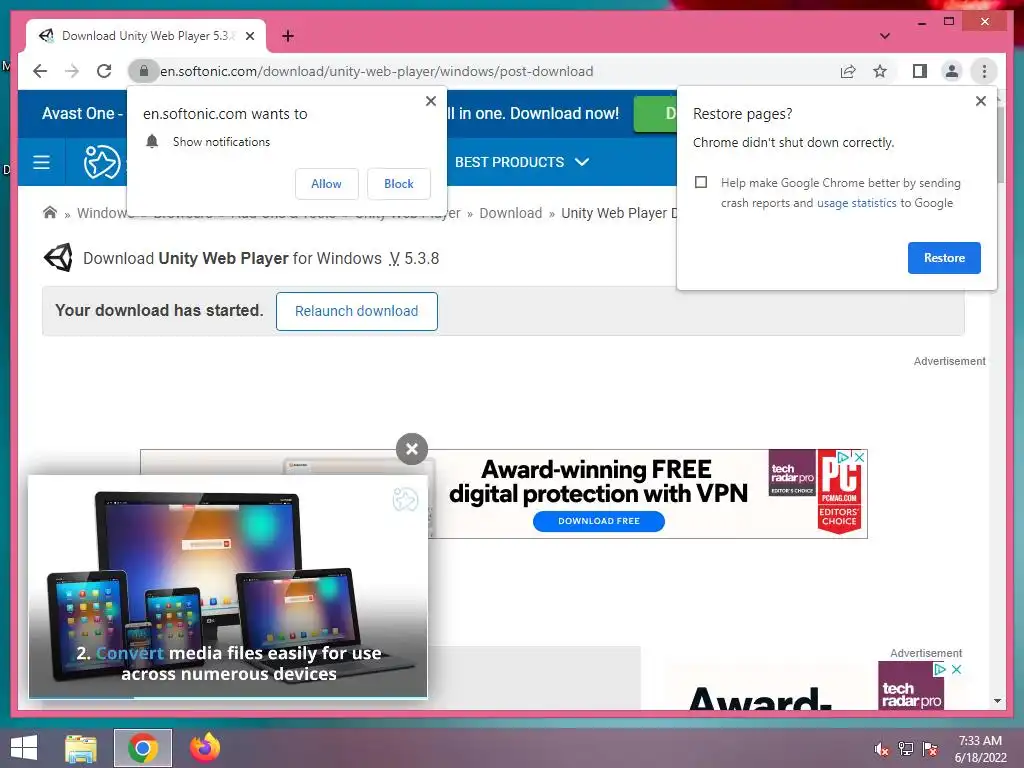Viewport: 1024px width, 768px height.
Task: Block softonic notifications
Action: [398, 184]
